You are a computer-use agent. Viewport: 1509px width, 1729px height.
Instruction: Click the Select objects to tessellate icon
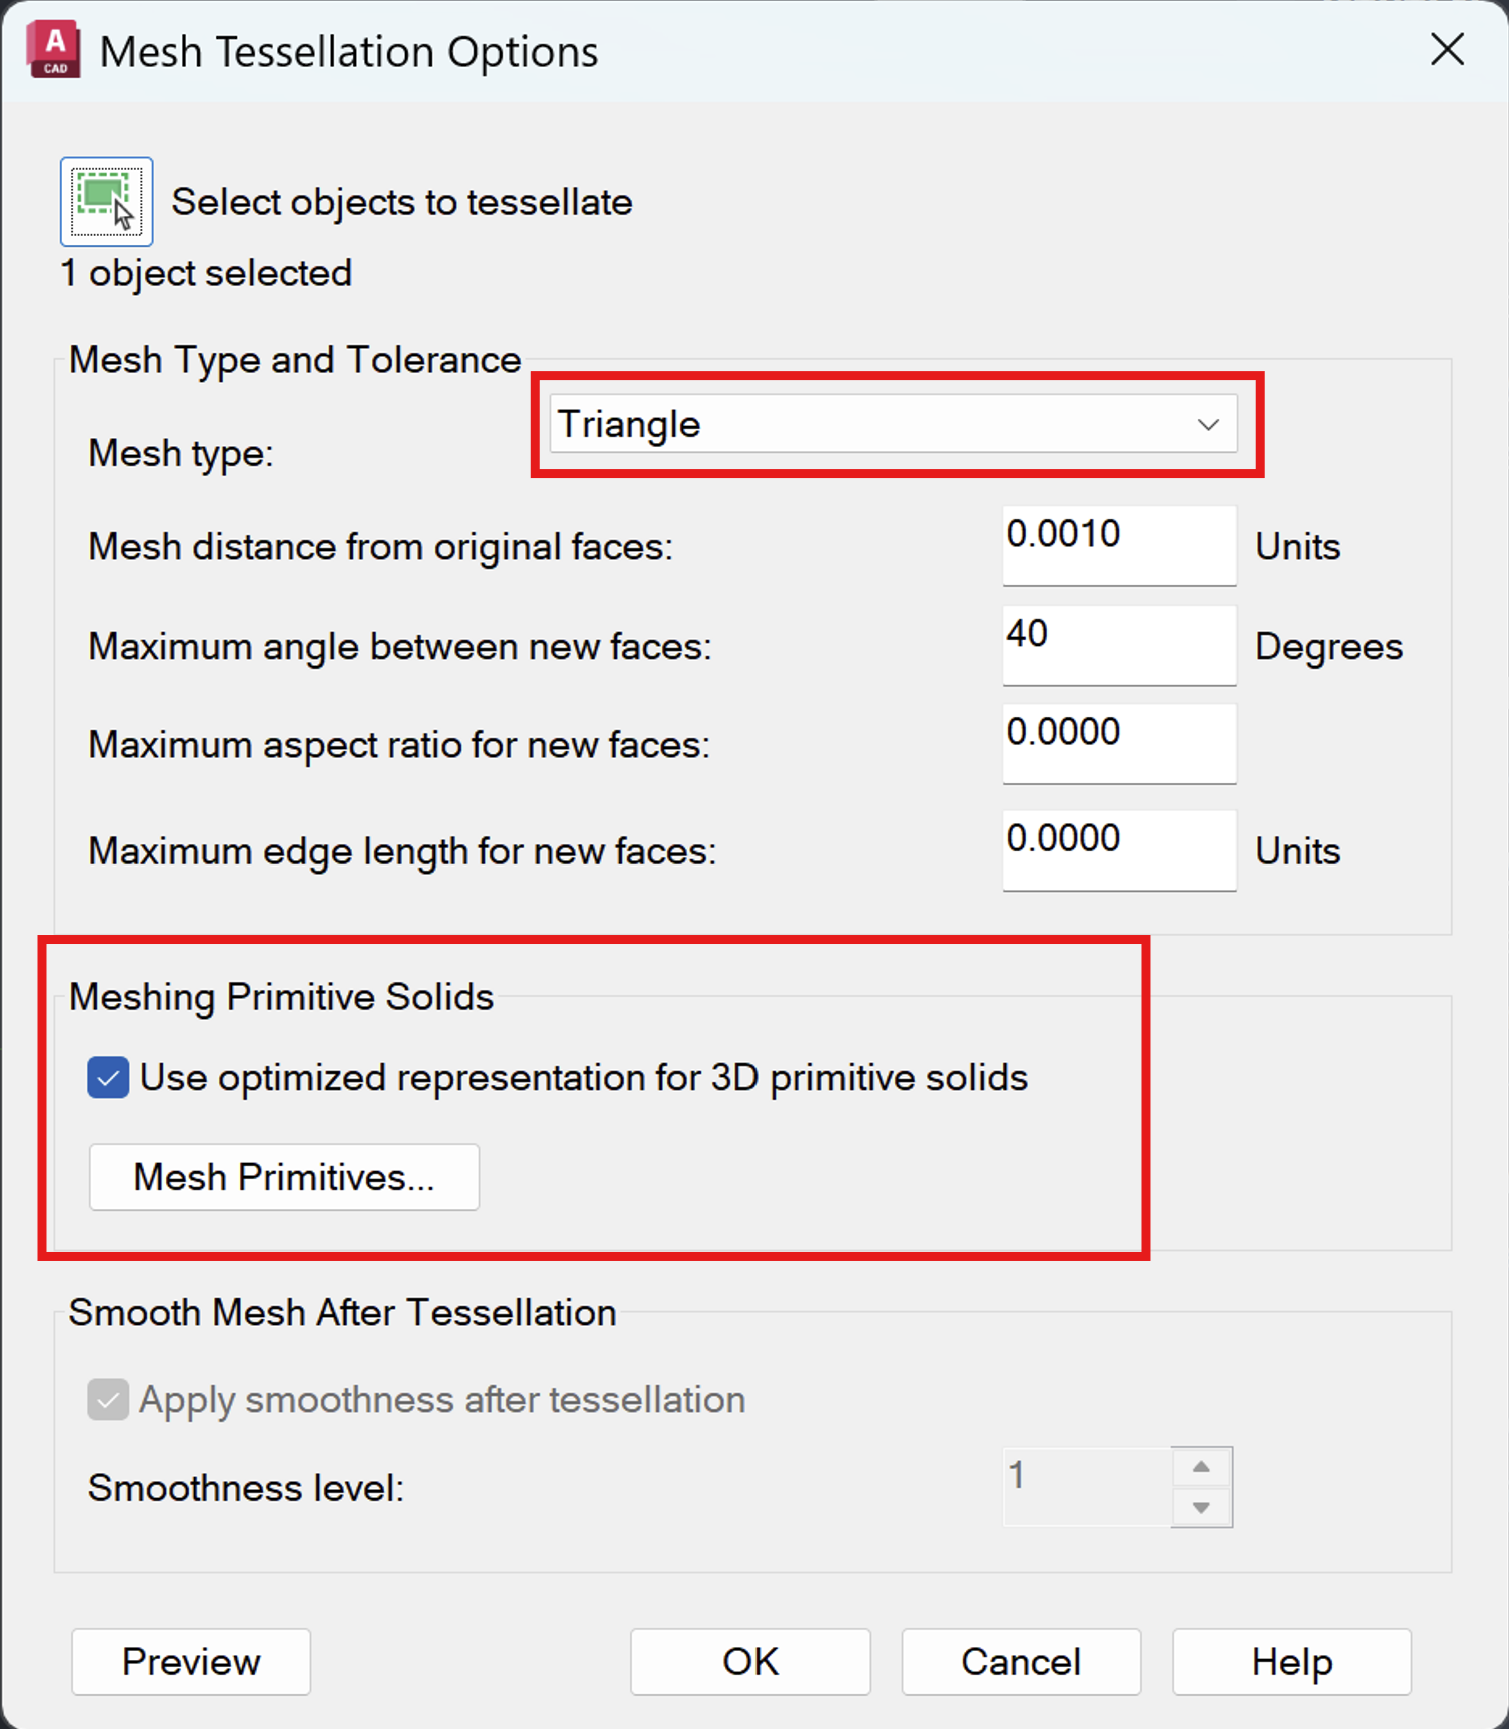pos(106,201)
